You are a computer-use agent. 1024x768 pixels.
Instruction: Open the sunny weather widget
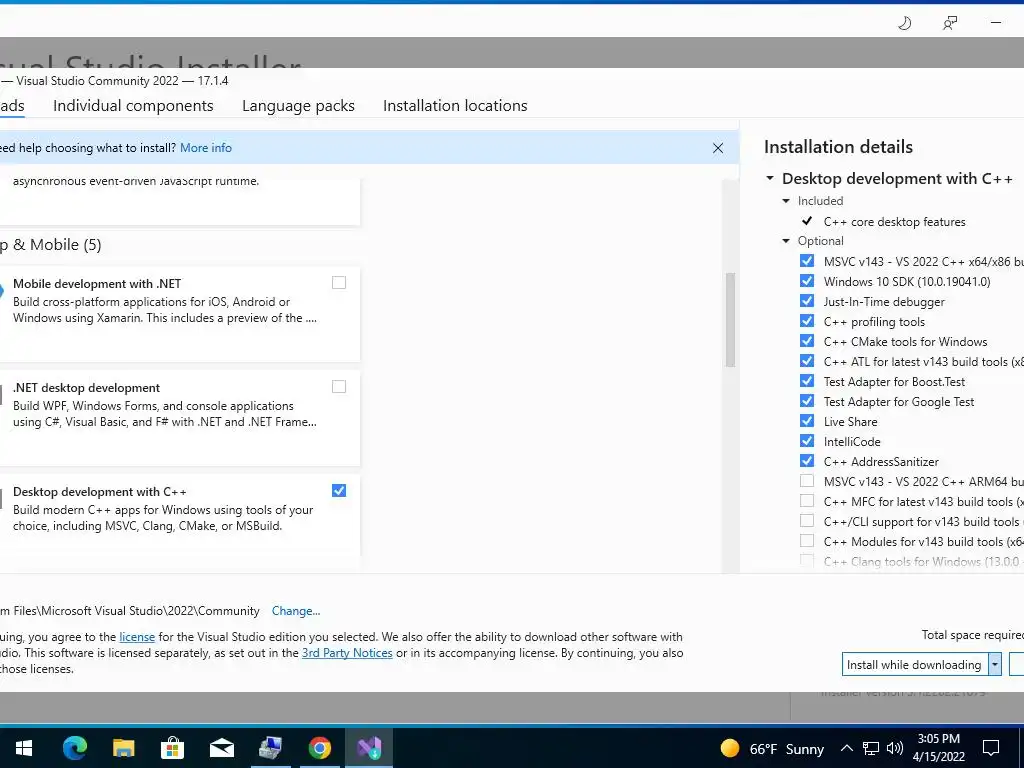[773, 748]
